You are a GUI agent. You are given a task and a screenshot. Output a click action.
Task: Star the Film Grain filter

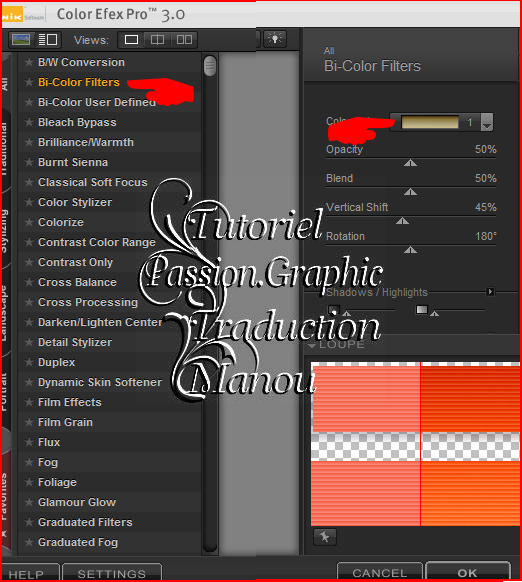point(29,422)
